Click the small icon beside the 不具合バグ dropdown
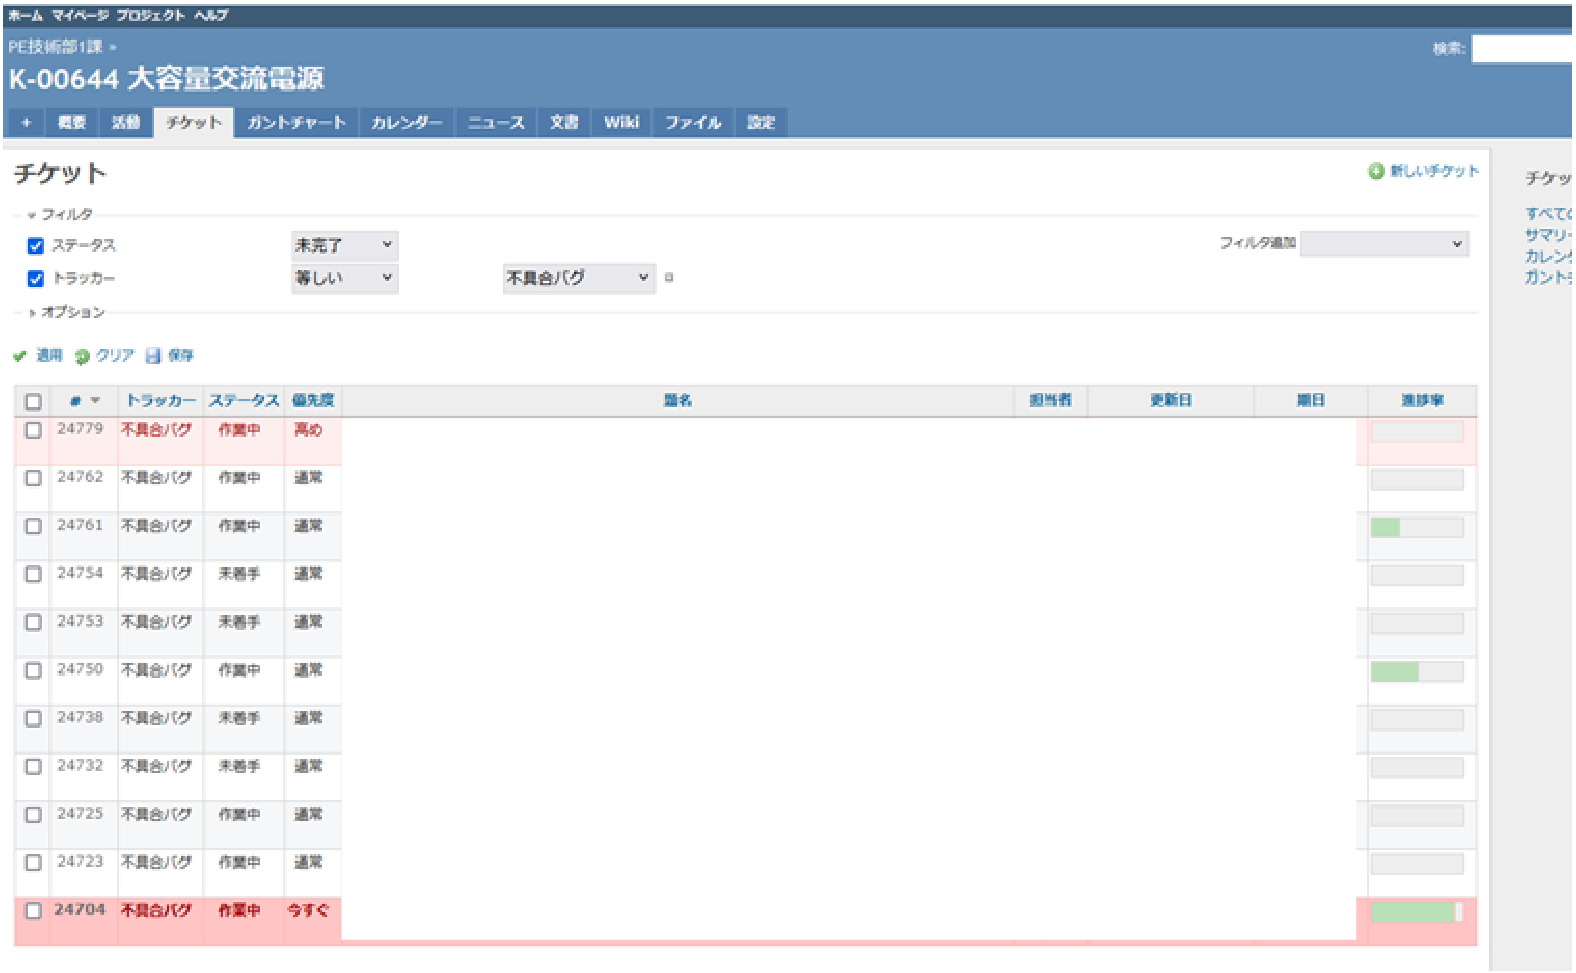 pos(669,278)
